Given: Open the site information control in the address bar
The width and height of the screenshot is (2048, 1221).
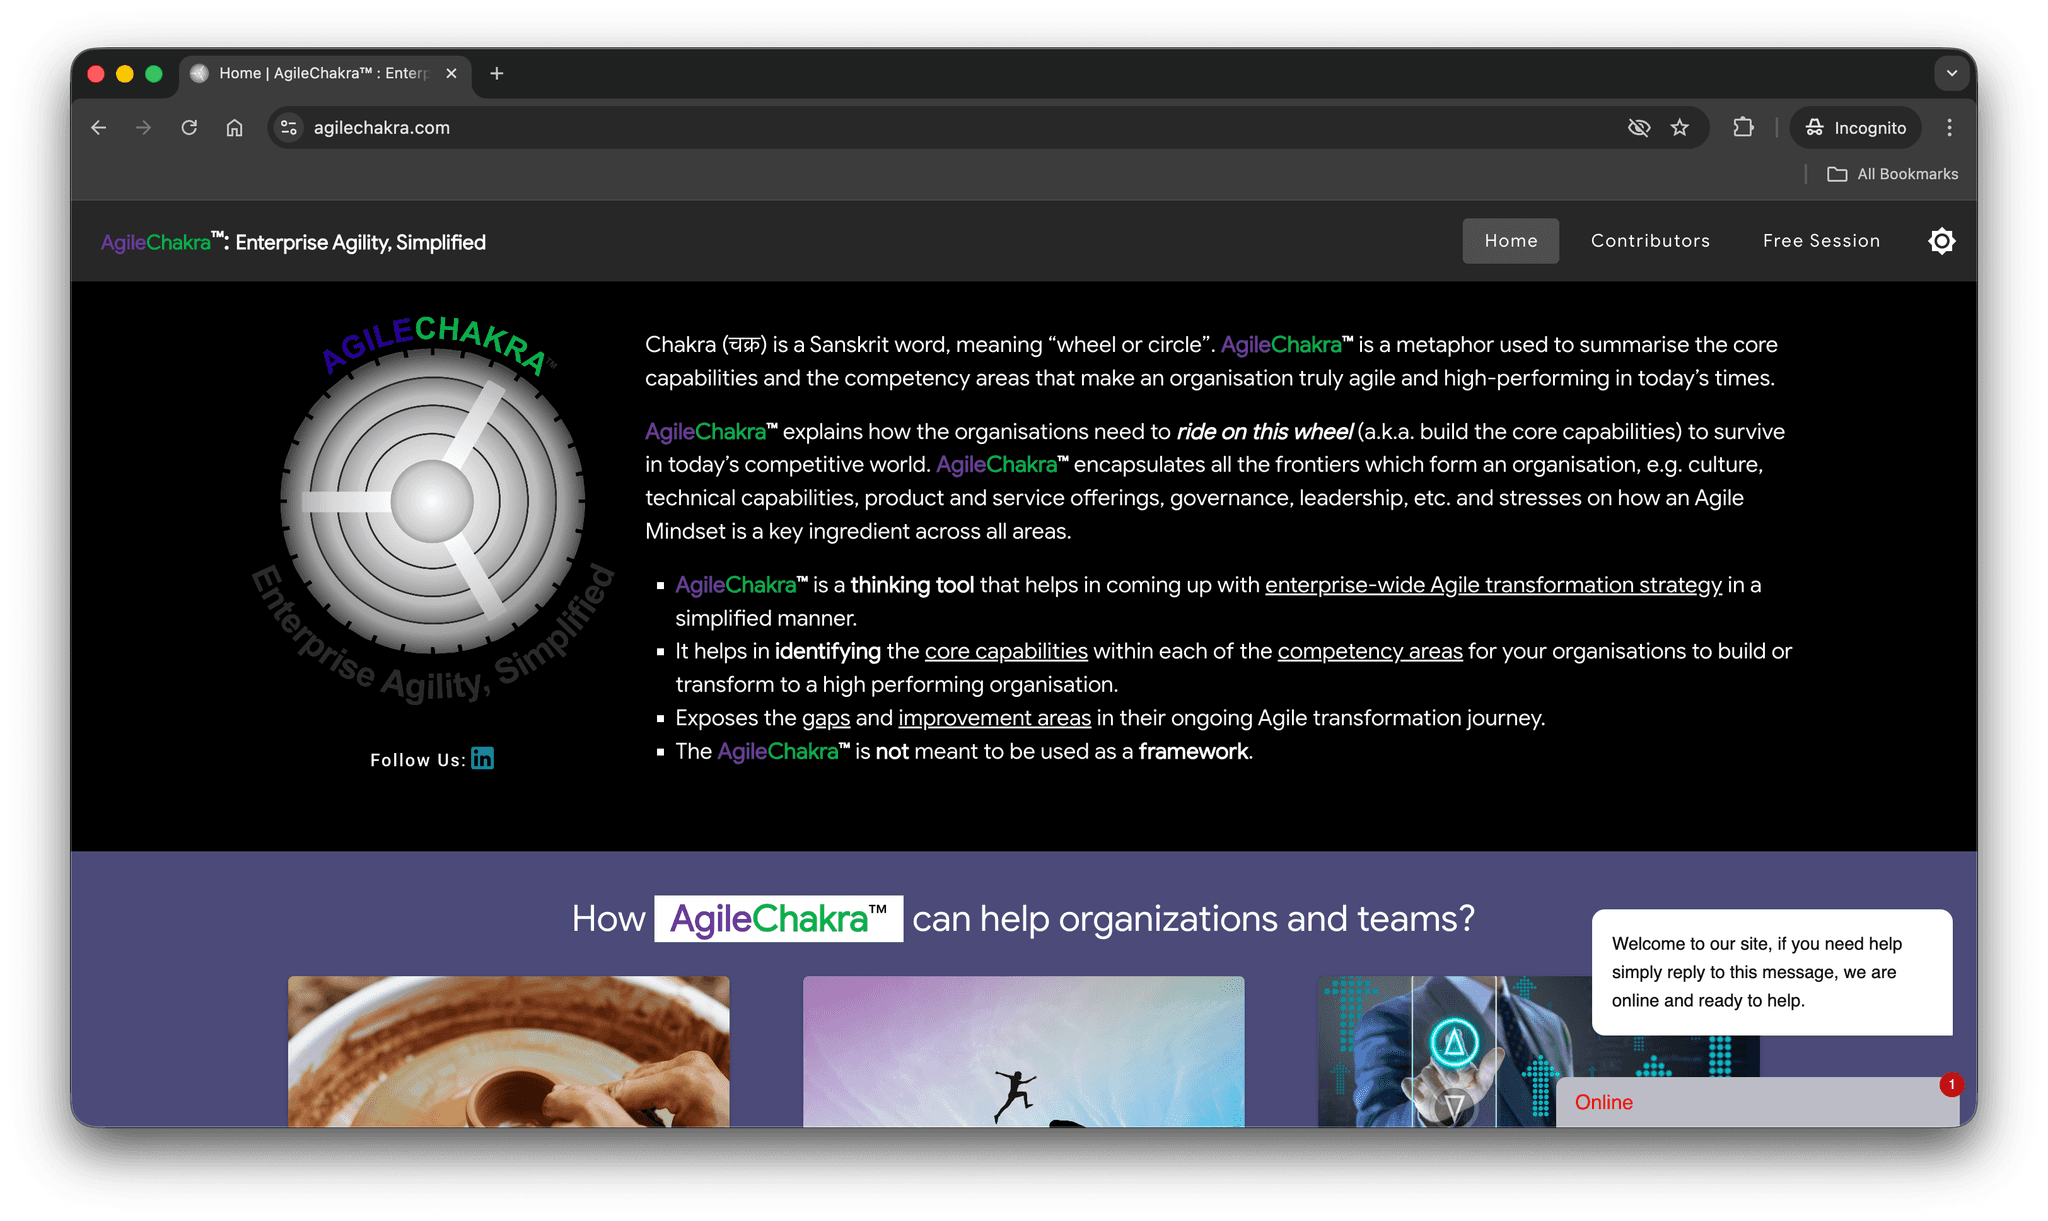Looking at the screenshot, I should [x=288, y=127].
